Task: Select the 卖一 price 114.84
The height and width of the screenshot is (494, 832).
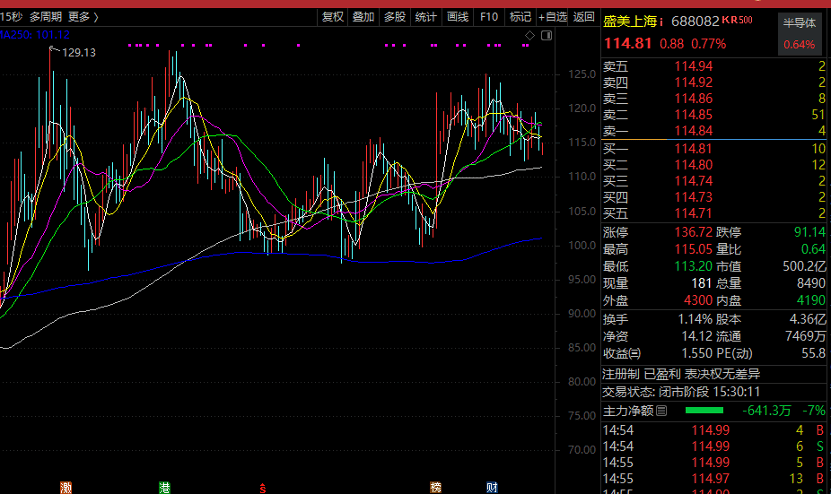Action: 694,131
